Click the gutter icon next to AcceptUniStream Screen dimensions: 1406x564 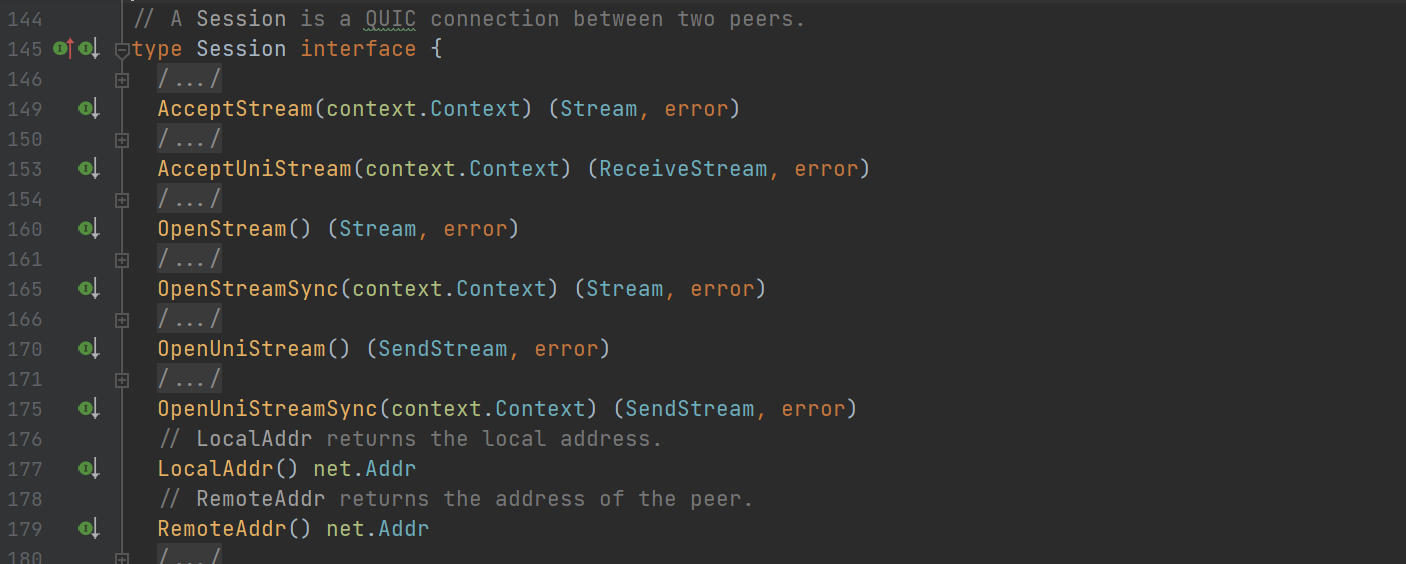click(88, 169)
